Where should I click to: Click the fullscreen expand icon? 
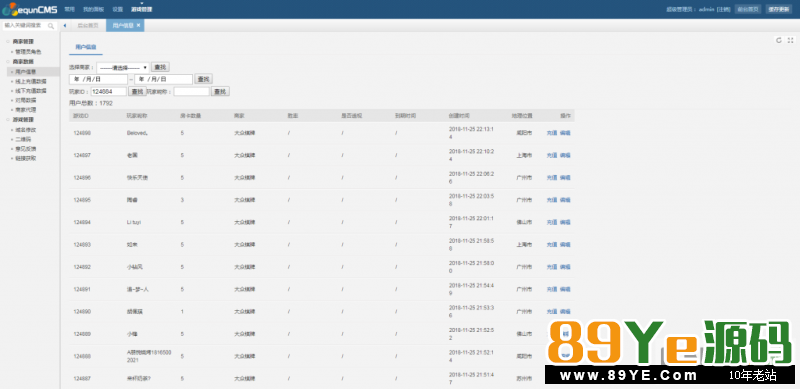tap(790, 40)
